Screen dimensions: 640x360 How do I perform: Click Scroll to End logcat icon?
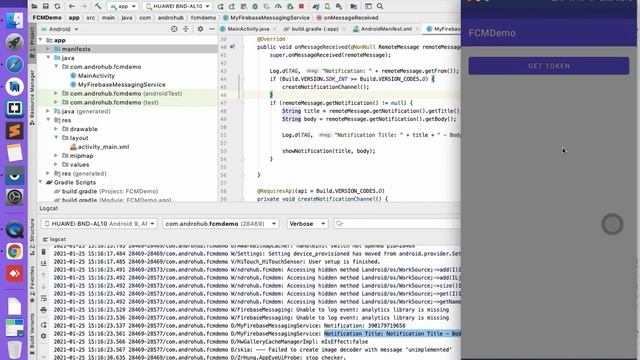[x=44, y=263]
